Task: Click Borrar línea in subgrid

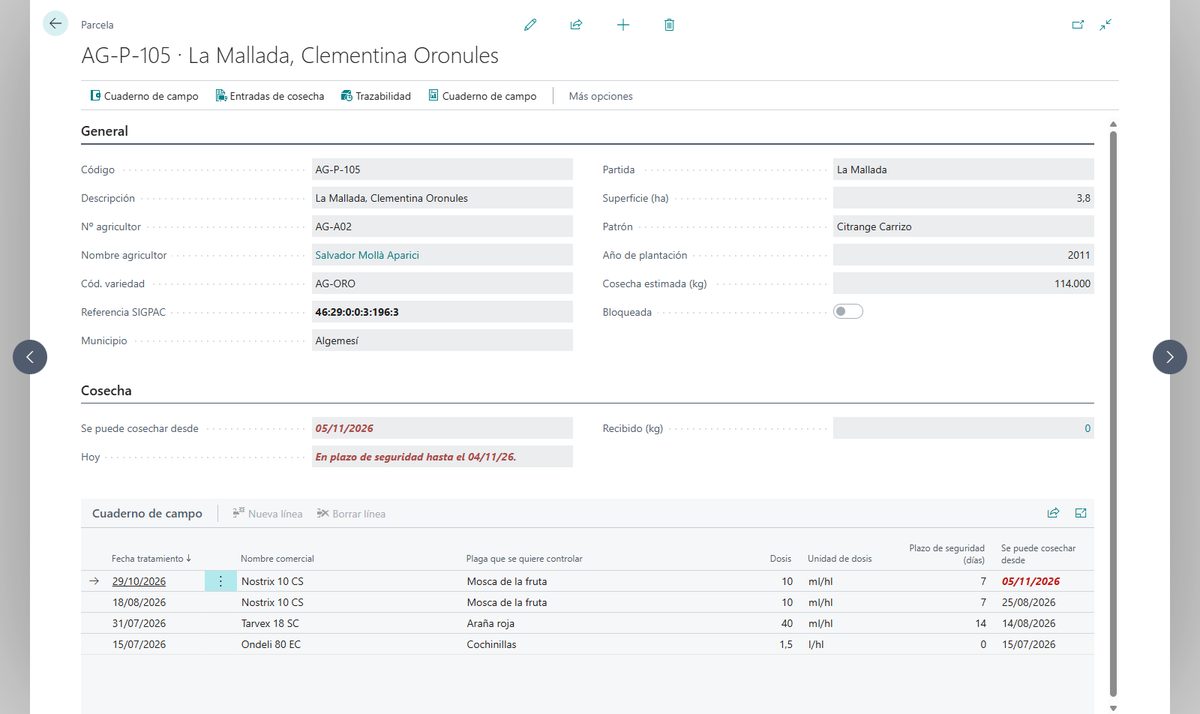Action: [351, 514]
